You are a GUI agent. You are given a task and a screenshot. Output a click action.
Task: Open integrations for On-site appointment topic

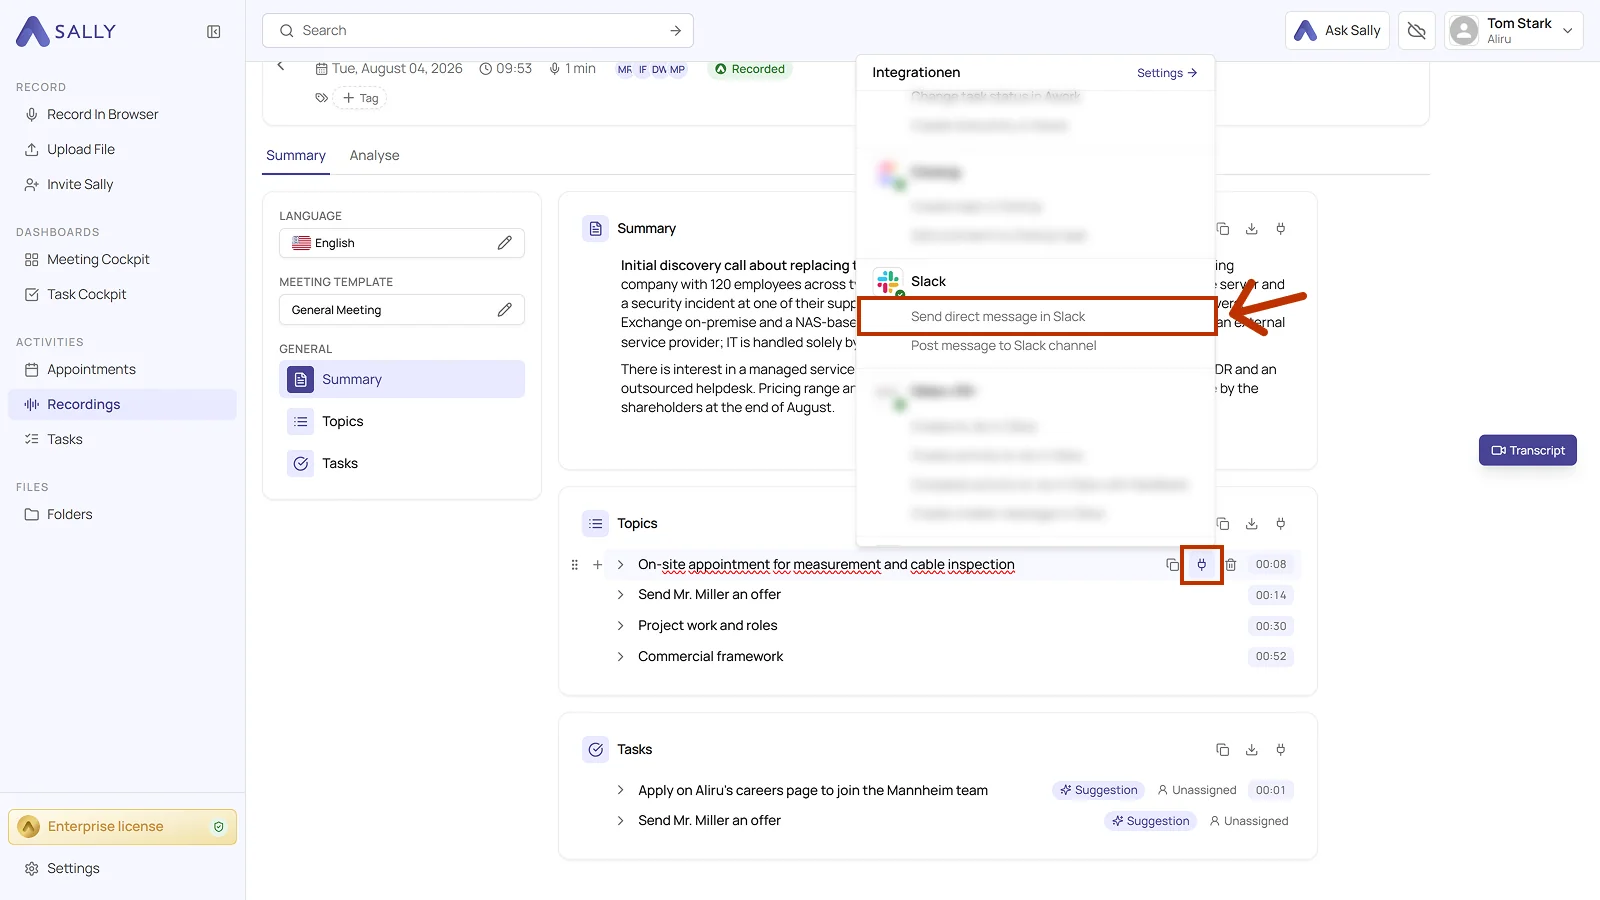(1201, 565)
